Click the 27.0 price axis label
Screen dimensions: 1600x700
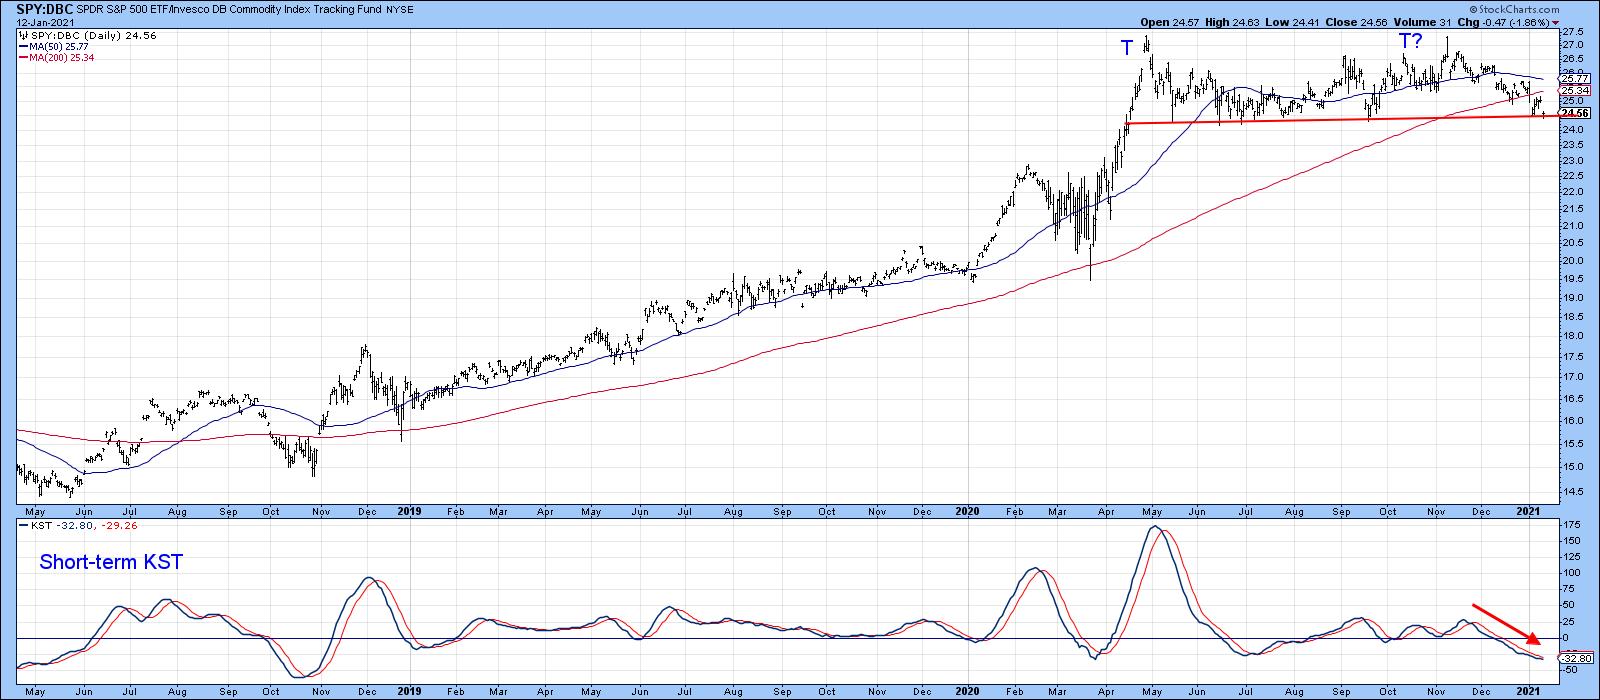point(1571,45)
